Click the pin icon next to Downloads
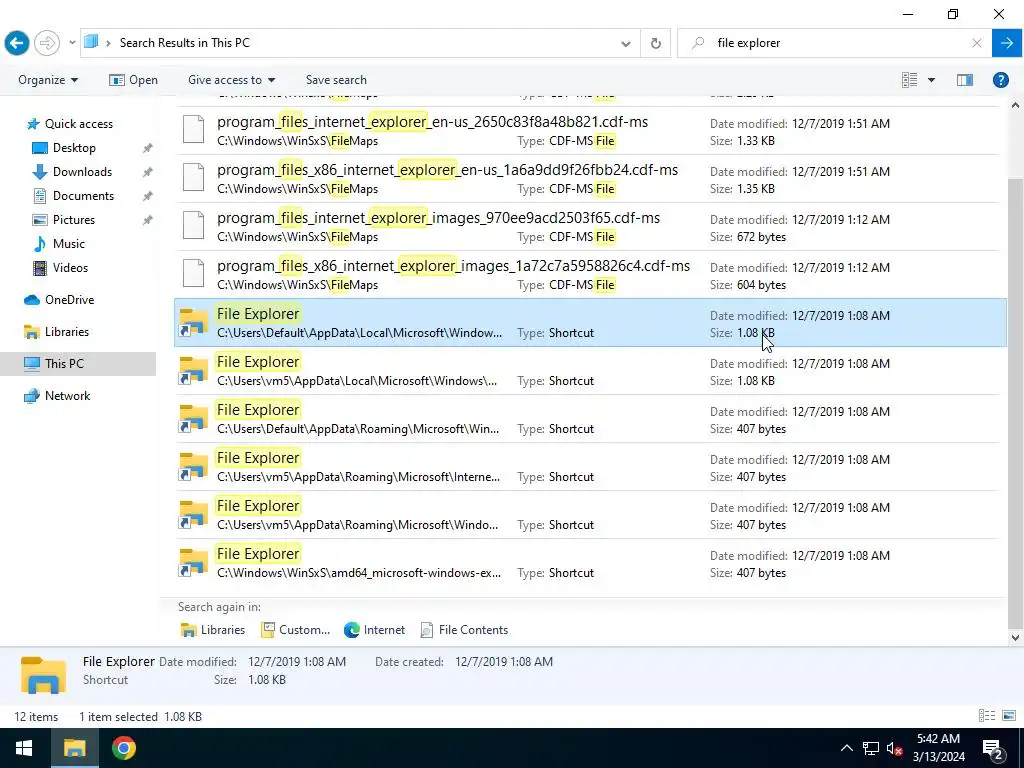This screenshot has width=1024, height=768. 148,172
